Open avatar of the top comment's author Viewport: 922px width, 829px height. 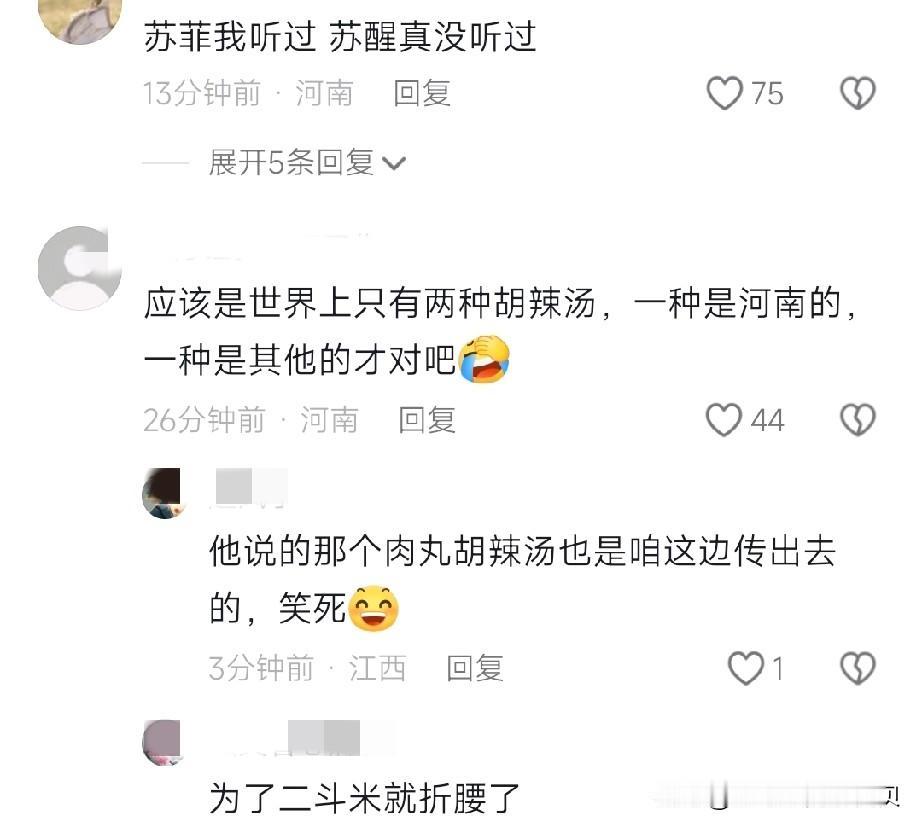pyautogui.click(x=79, y=18)
